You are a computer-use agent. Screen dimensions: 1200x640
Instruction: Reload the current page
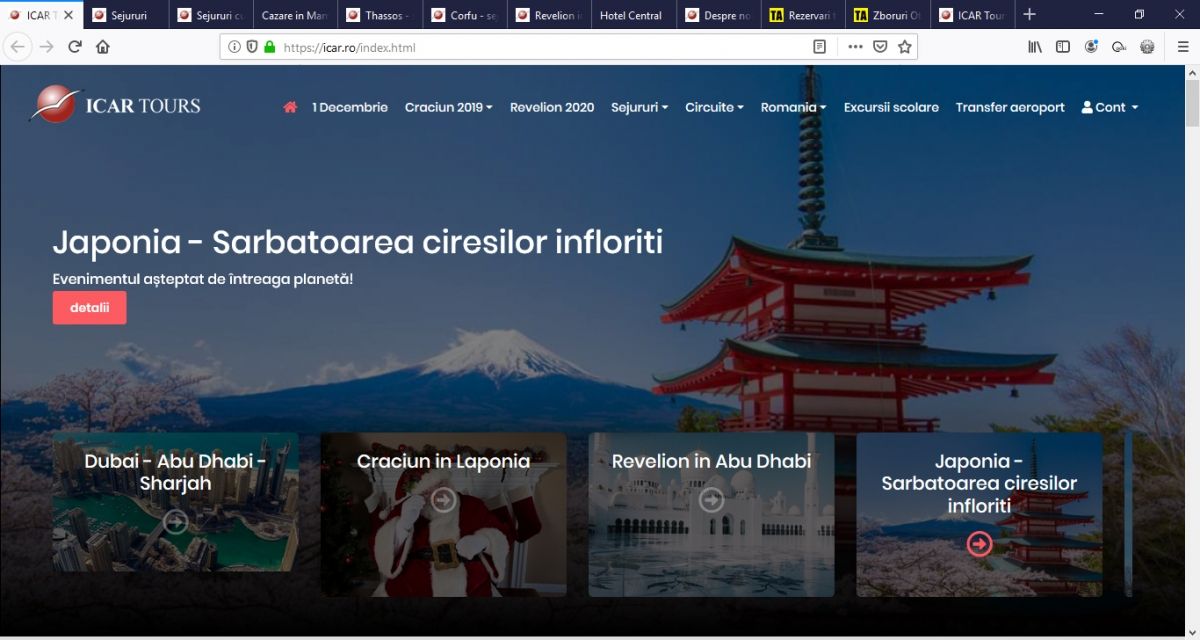click(x=75, y=47)
